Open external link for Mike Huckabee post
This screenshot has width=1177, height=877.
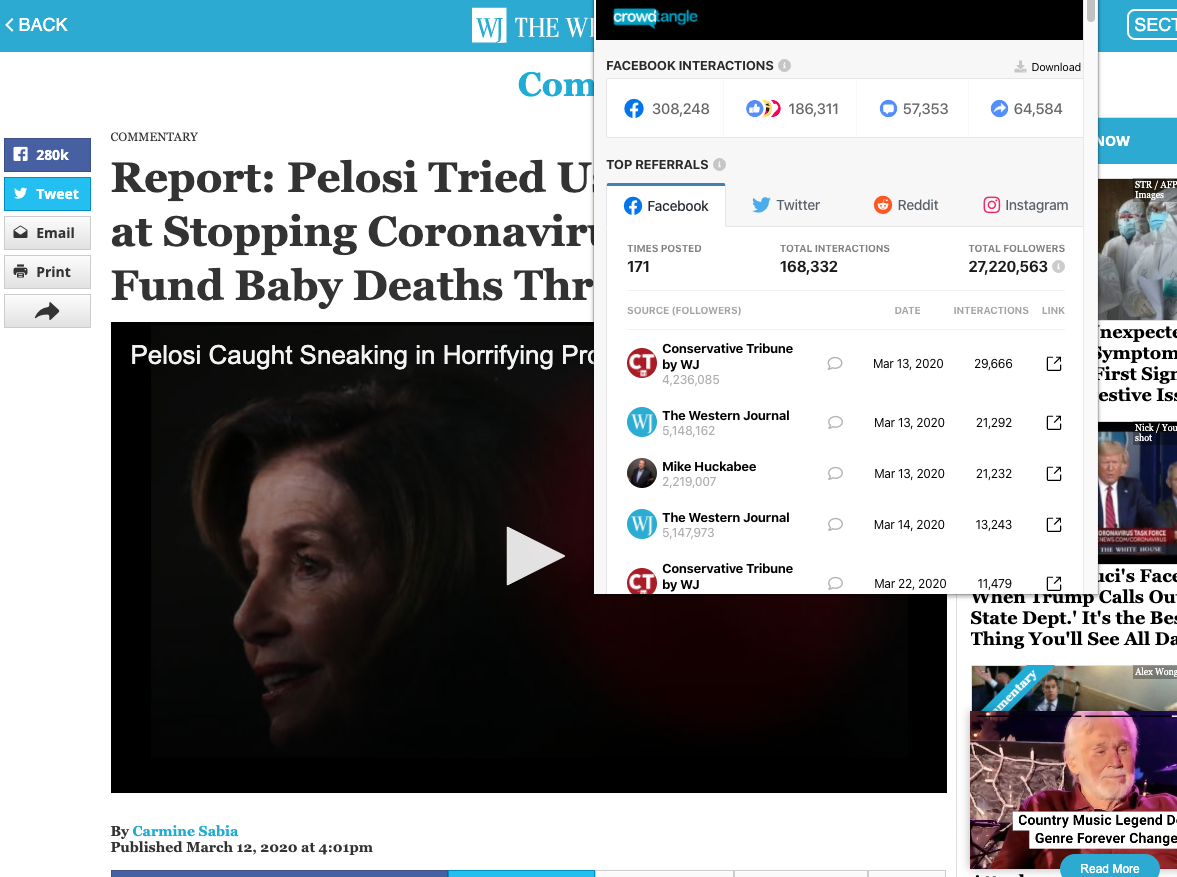1053,473
